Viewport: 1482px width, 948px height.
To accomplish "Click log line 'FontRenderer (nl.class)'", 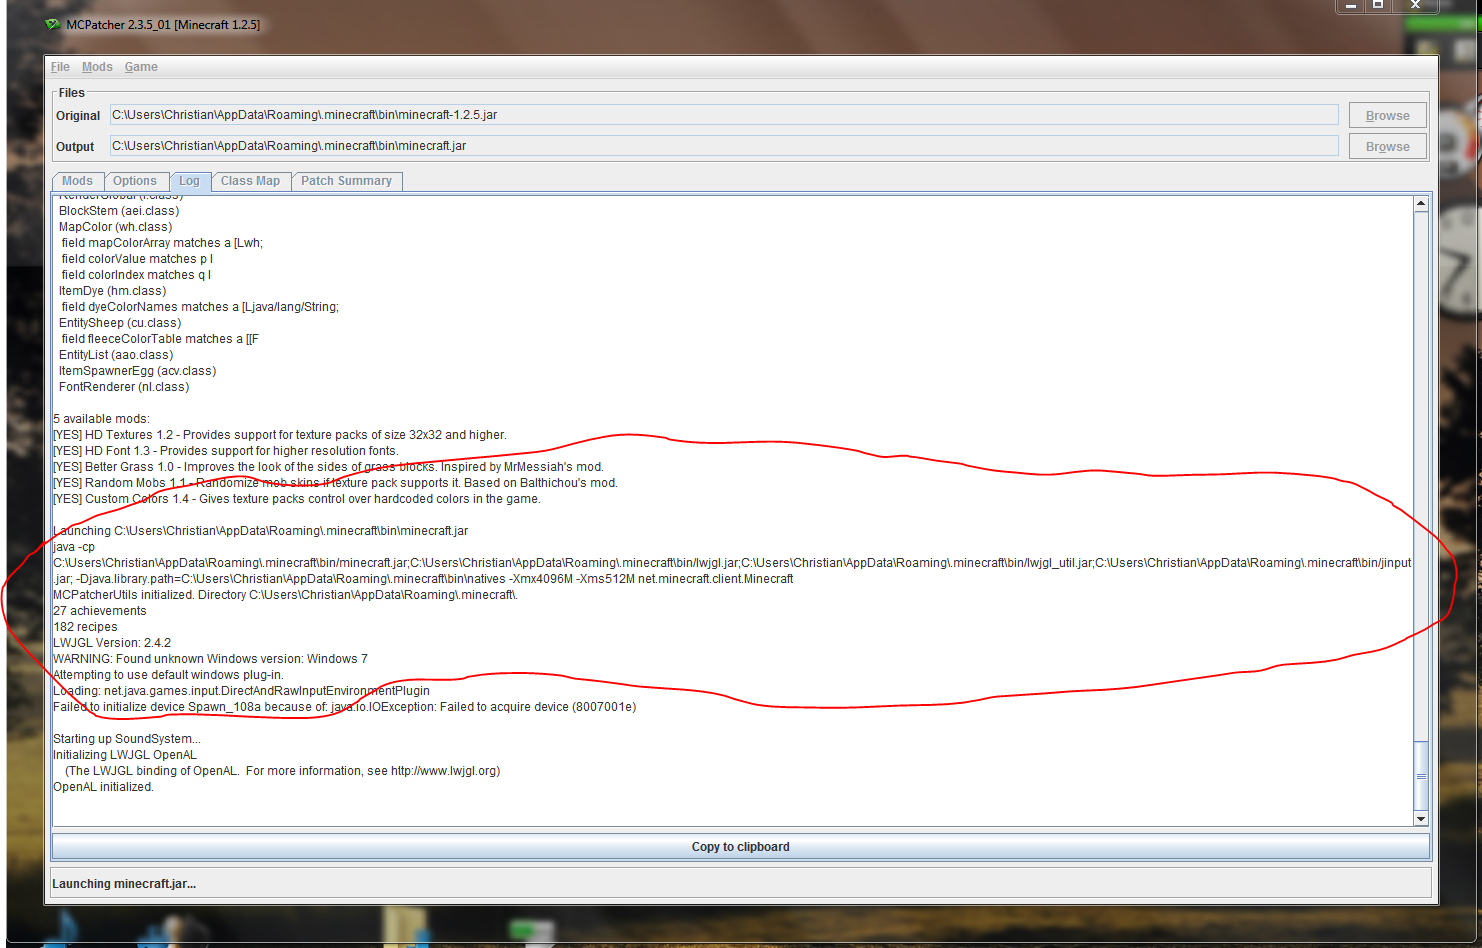I will pyautogui.click(x=124, y=387).
